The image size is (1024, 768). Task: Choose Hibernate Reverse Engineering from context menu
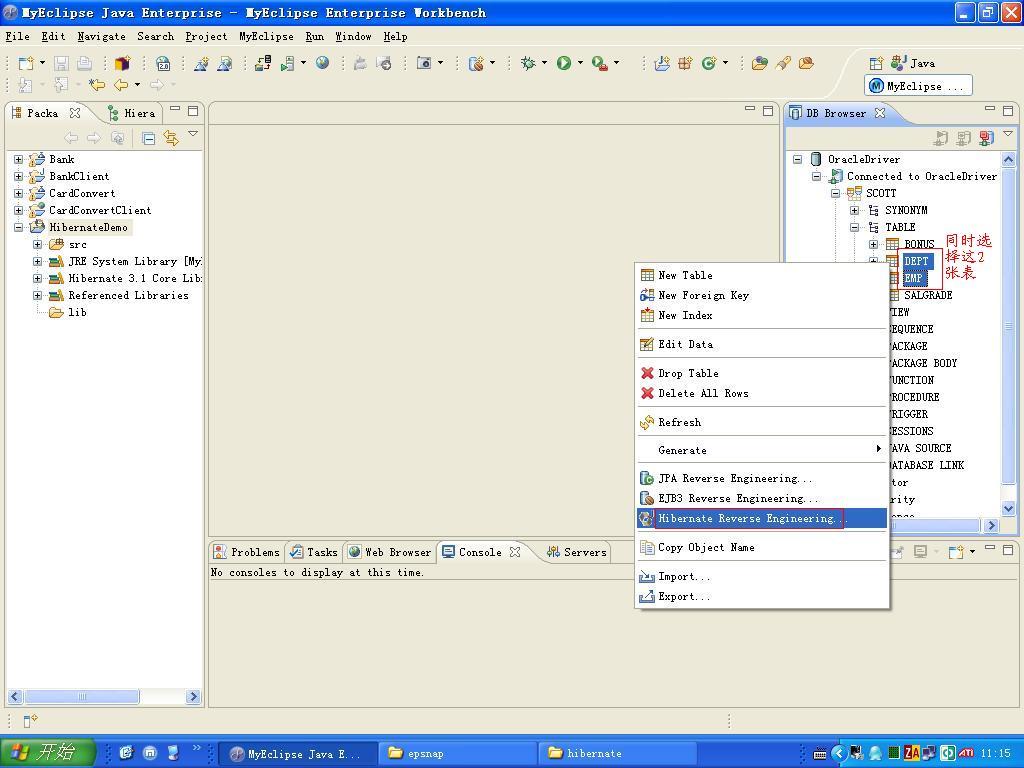point(761,519)
